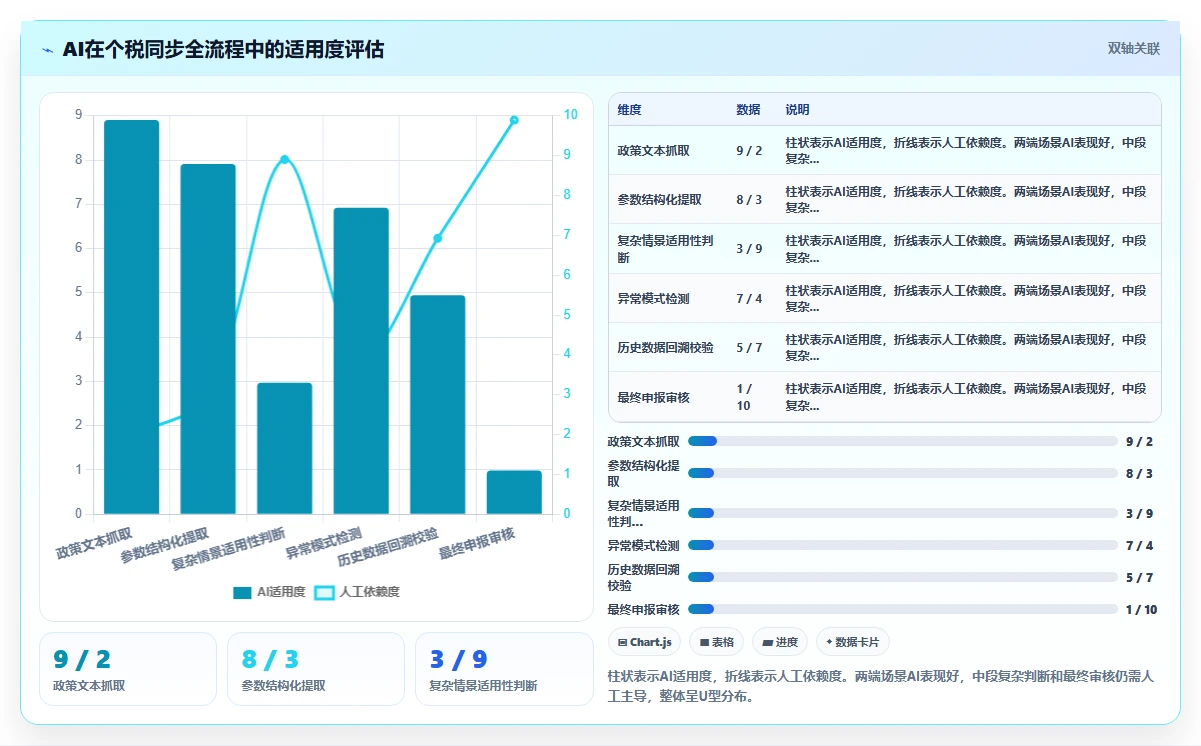Select the 历史数据回溯校验 table row cell

(x=667, y=347)
